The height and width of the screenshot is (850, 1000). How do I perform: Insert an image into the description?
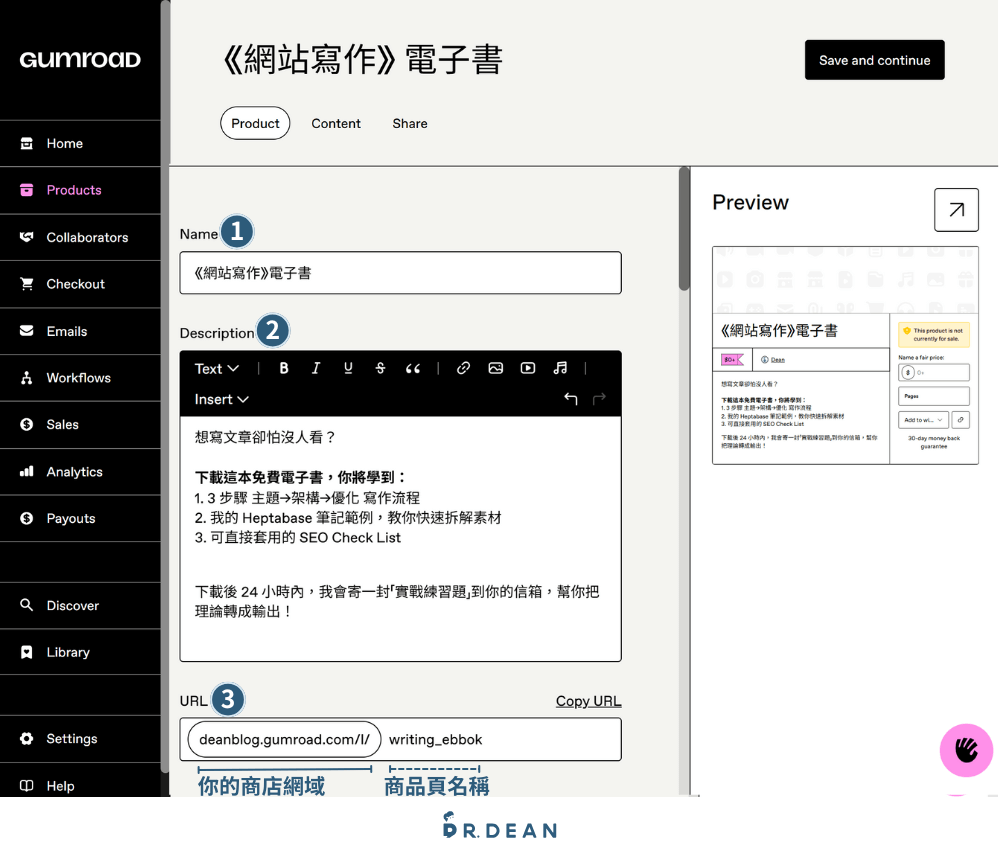click(x=495, y=368)
